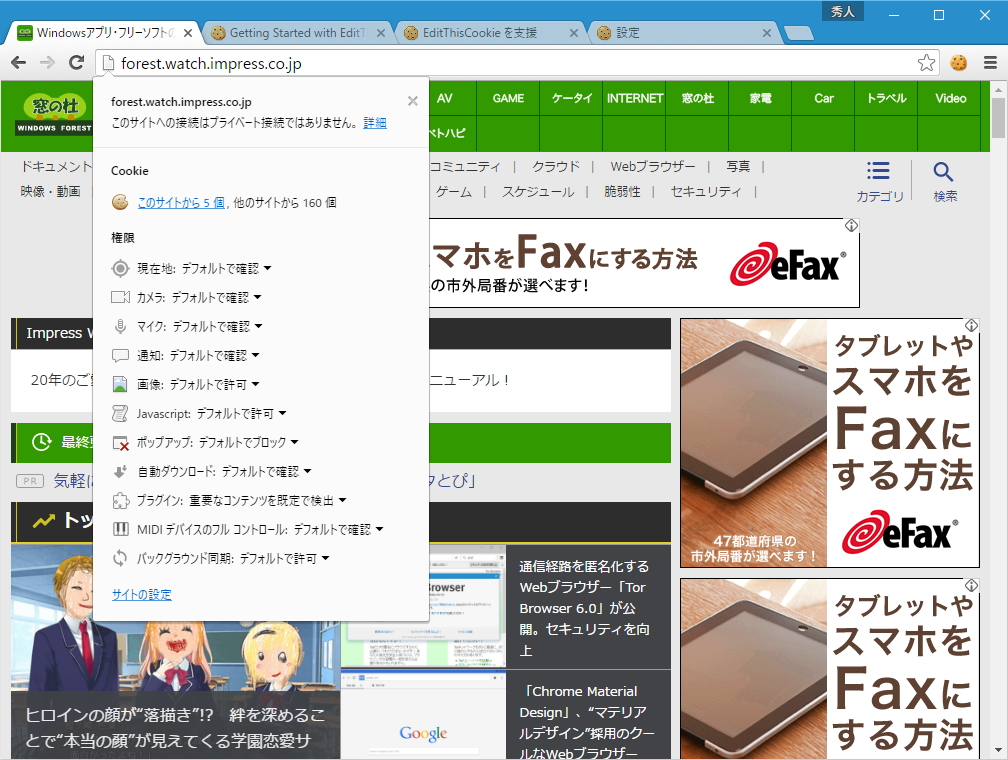Click the cookie icon in popup
Image resolution: width=1008 pixels, height=760 pixels.
(120, 202)
